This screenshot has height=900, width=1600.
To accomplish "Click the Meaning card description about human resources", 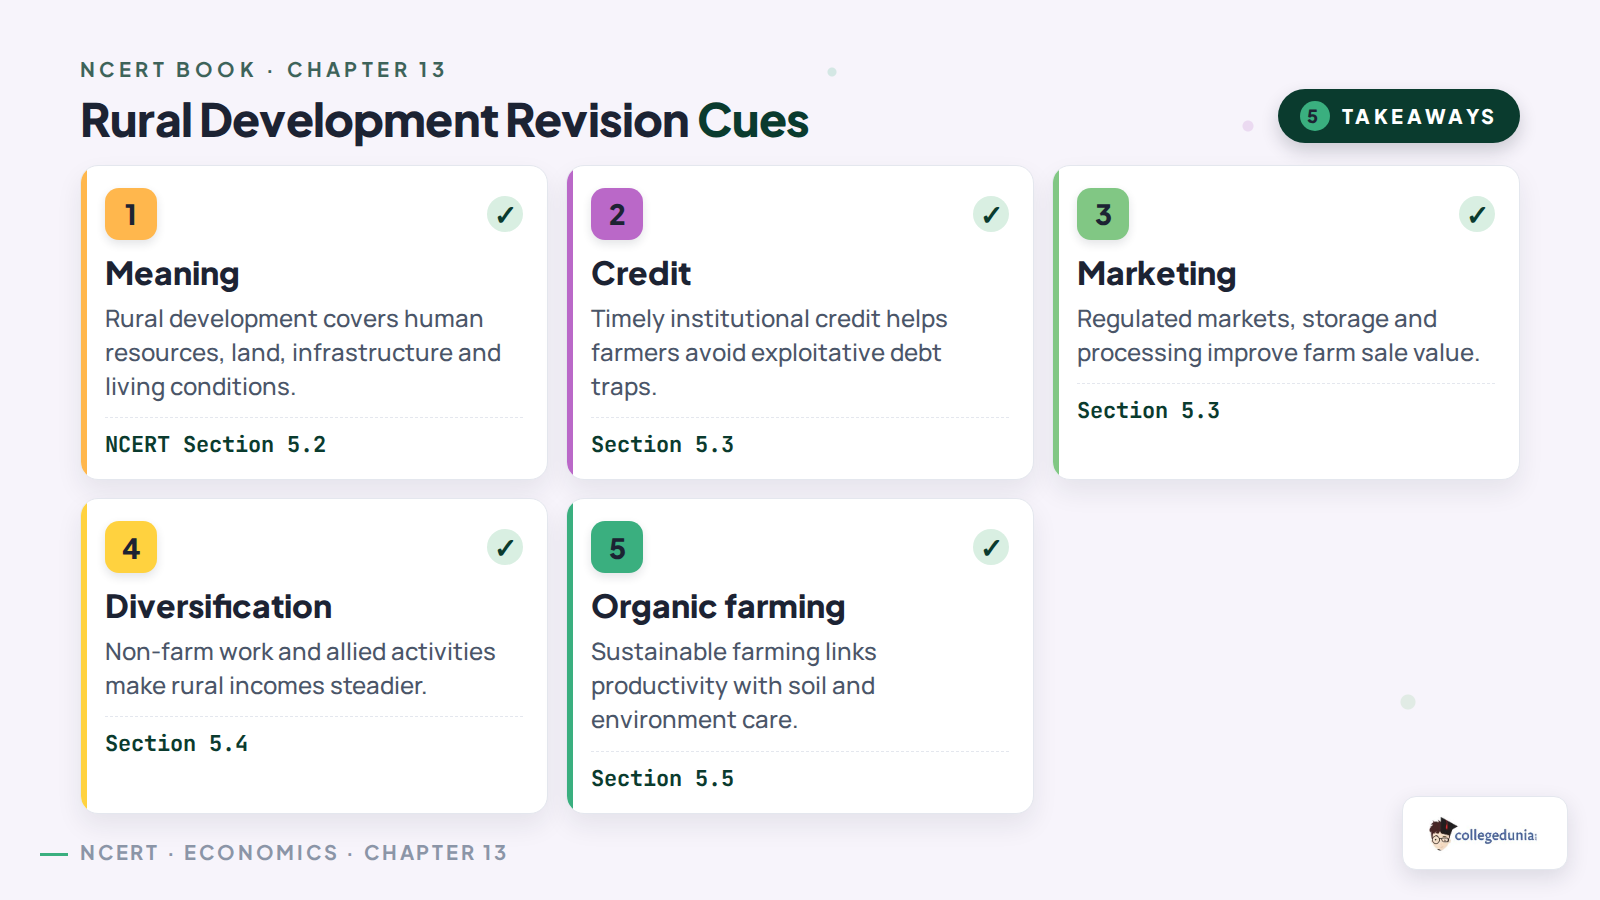I will (x=303, y=353).
